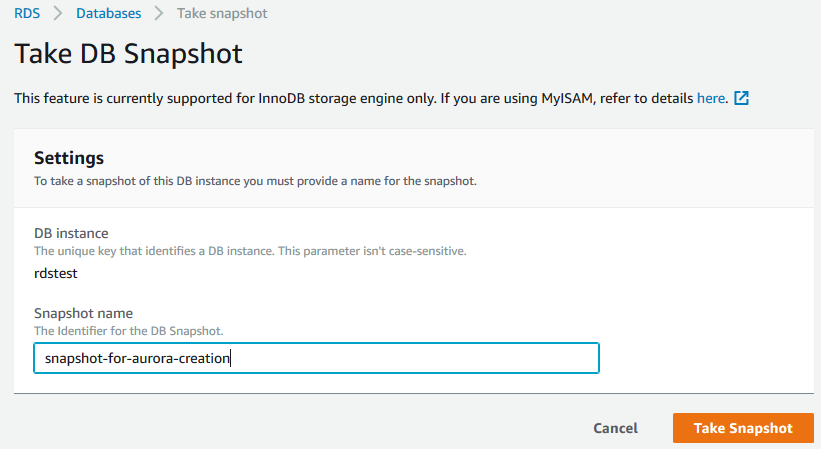Screen dimensions: 821x449
Task: Click the DB instance unique key description
Action: click(250, 250)
